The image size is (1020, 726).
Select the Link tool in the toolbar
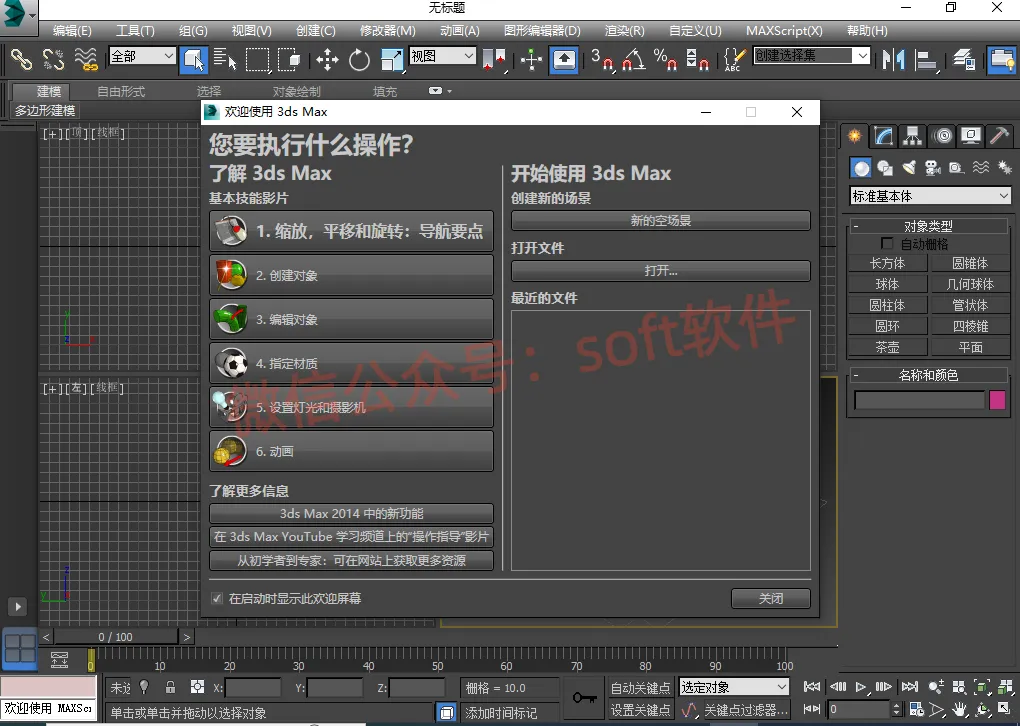coord(21,59)
